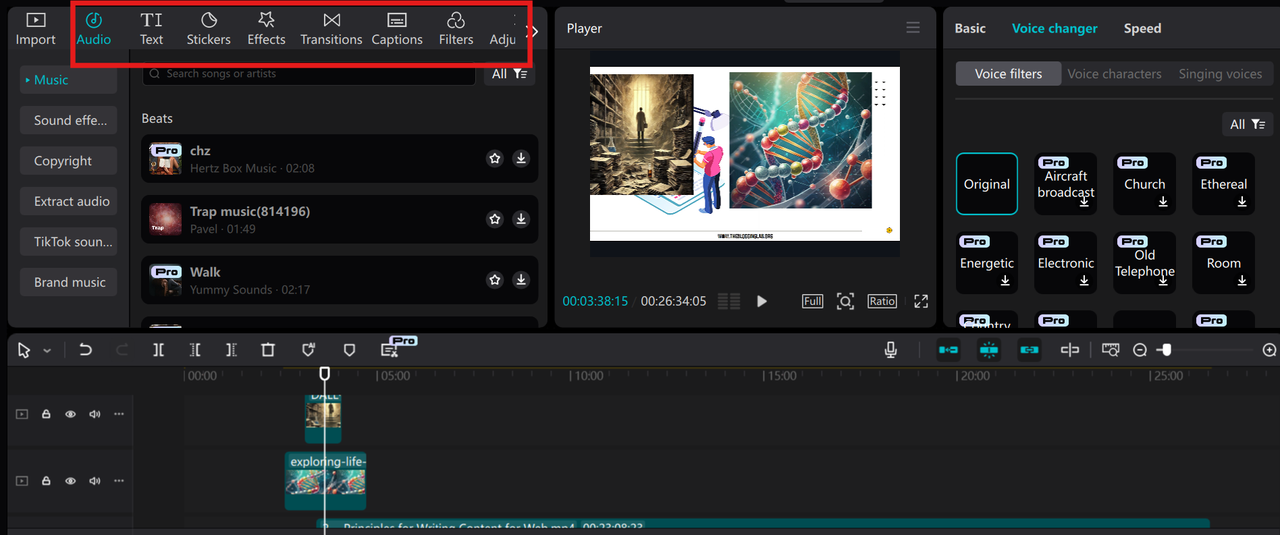Click the Split clip tool icon

click(159, 350)
